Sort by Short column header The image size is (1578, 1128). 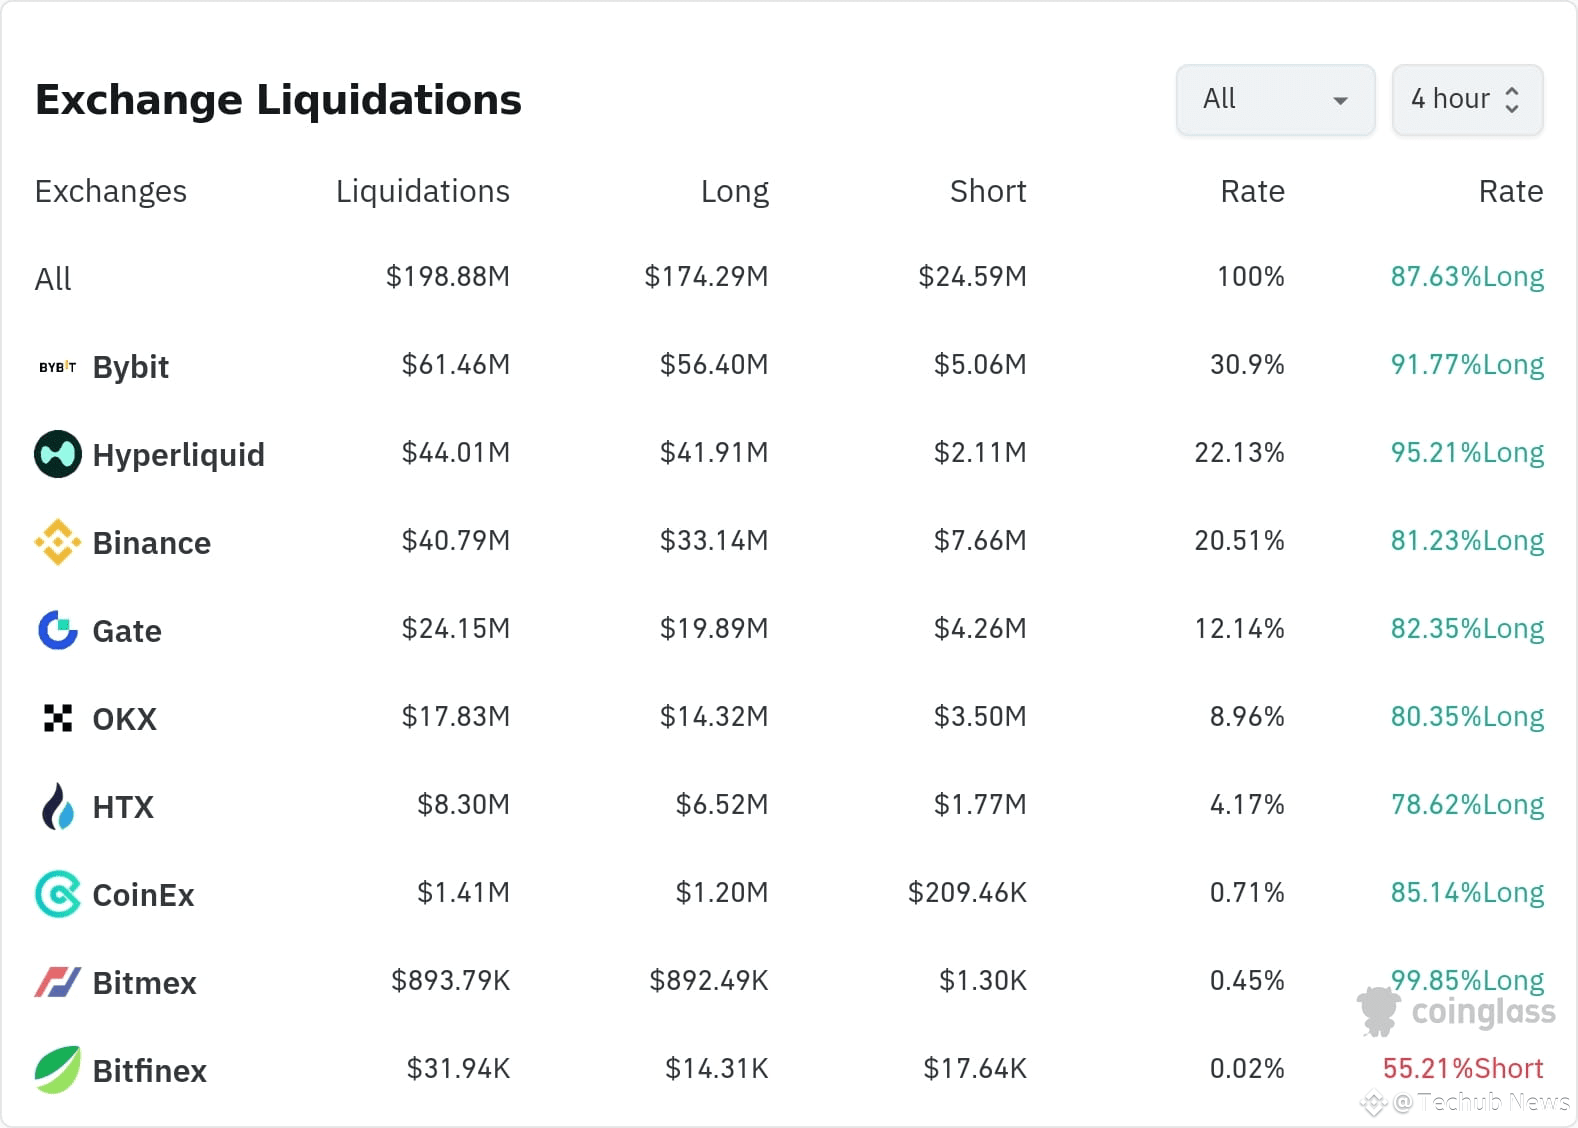point(987,191)
